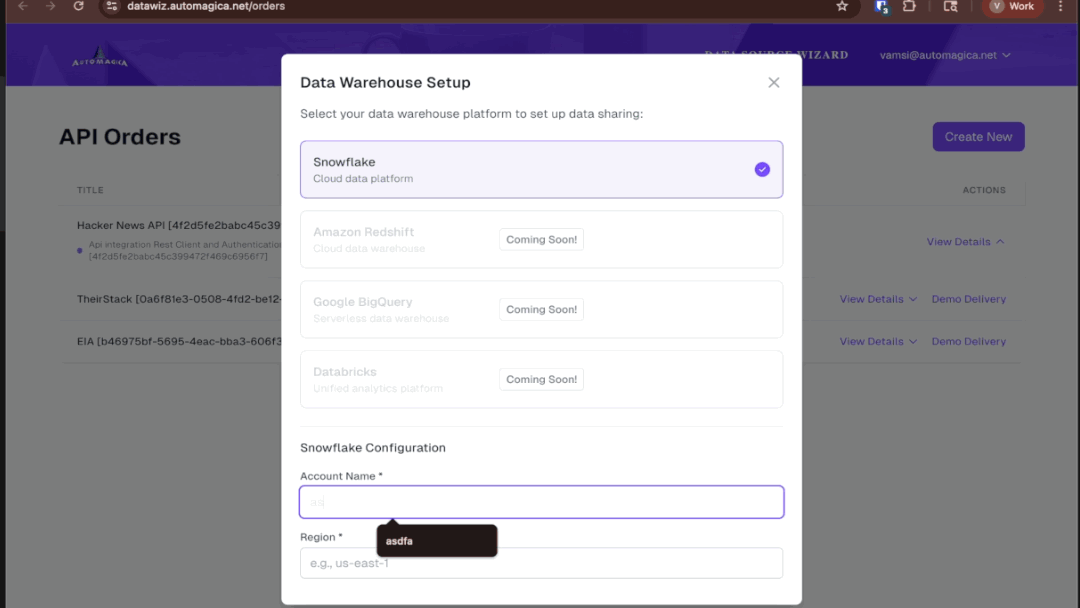1080x608 pixels.
Task: Open Chrome three-dot menu
Action: (1061, 6)
